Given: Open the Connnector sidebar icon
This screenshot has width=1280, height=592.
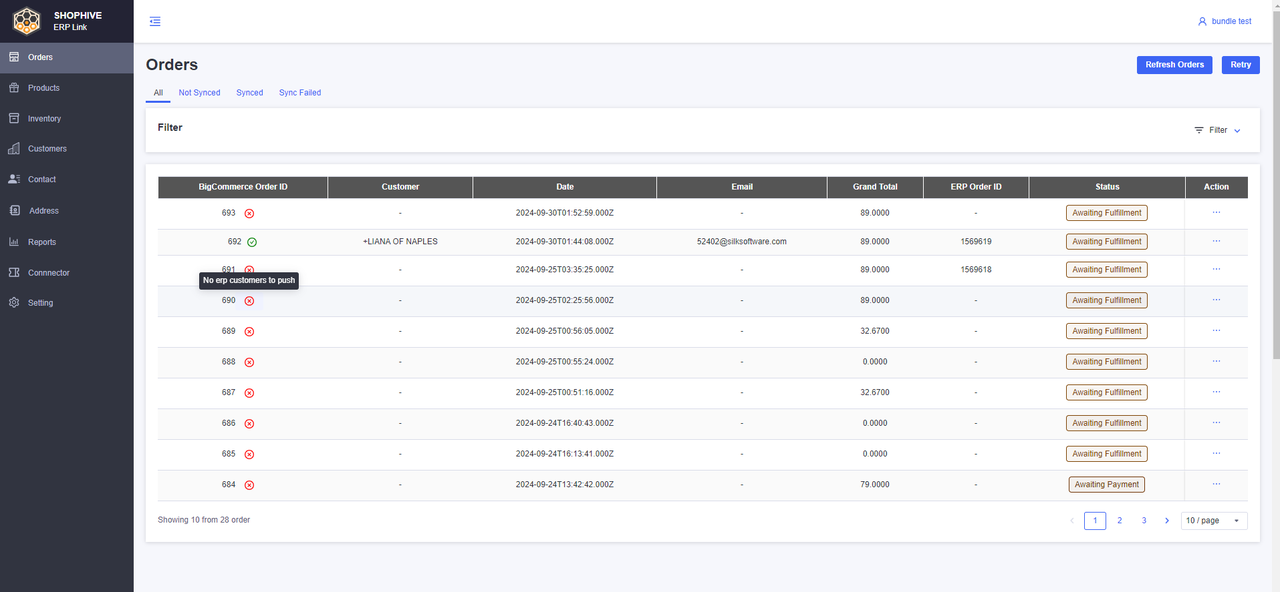Looking at the screenshot, I should point(14,272).
